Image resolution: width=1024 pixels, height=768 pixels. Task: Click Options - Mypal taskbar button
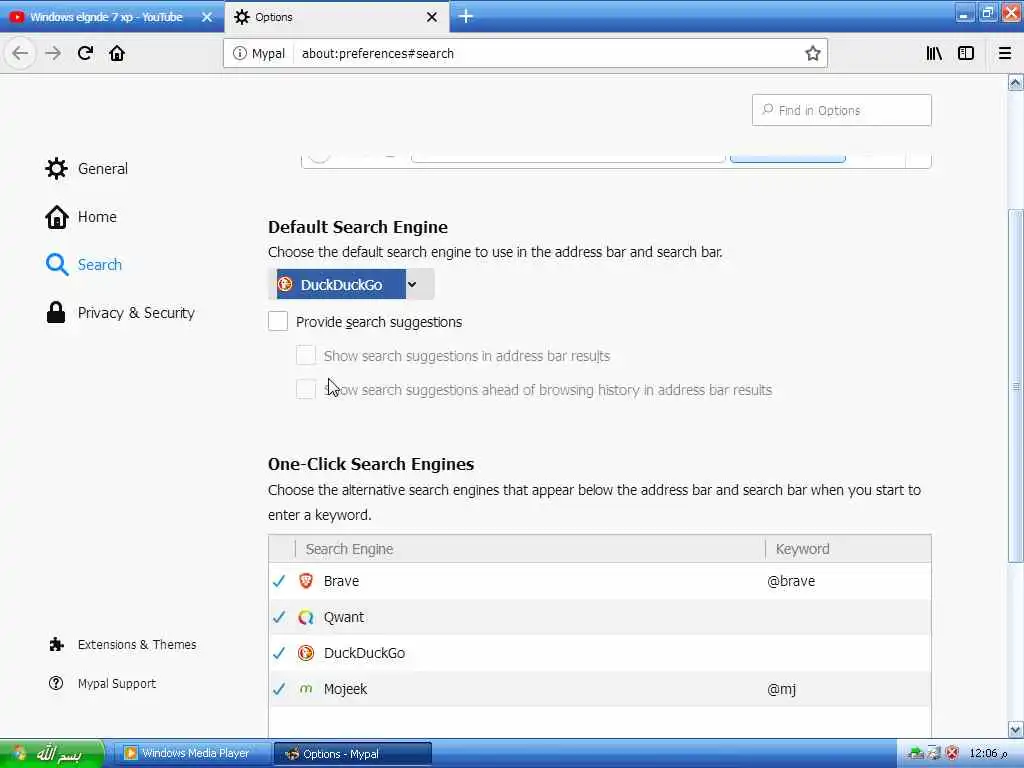tap(353, 754)
